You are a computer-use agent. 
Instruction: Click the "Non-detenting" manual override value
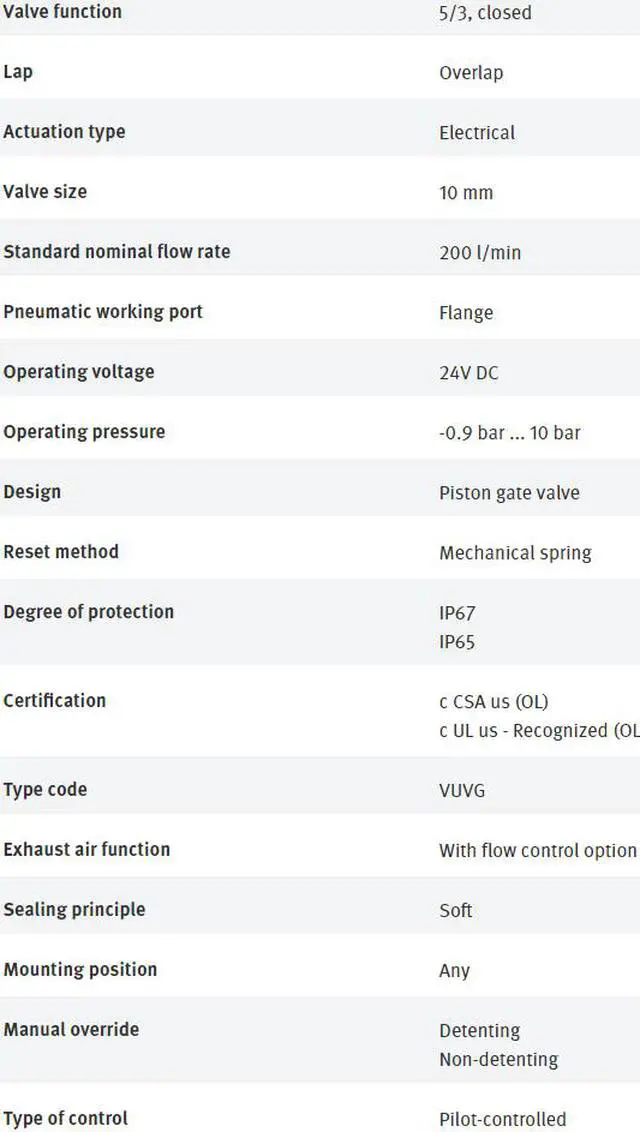pos(498,1059)
